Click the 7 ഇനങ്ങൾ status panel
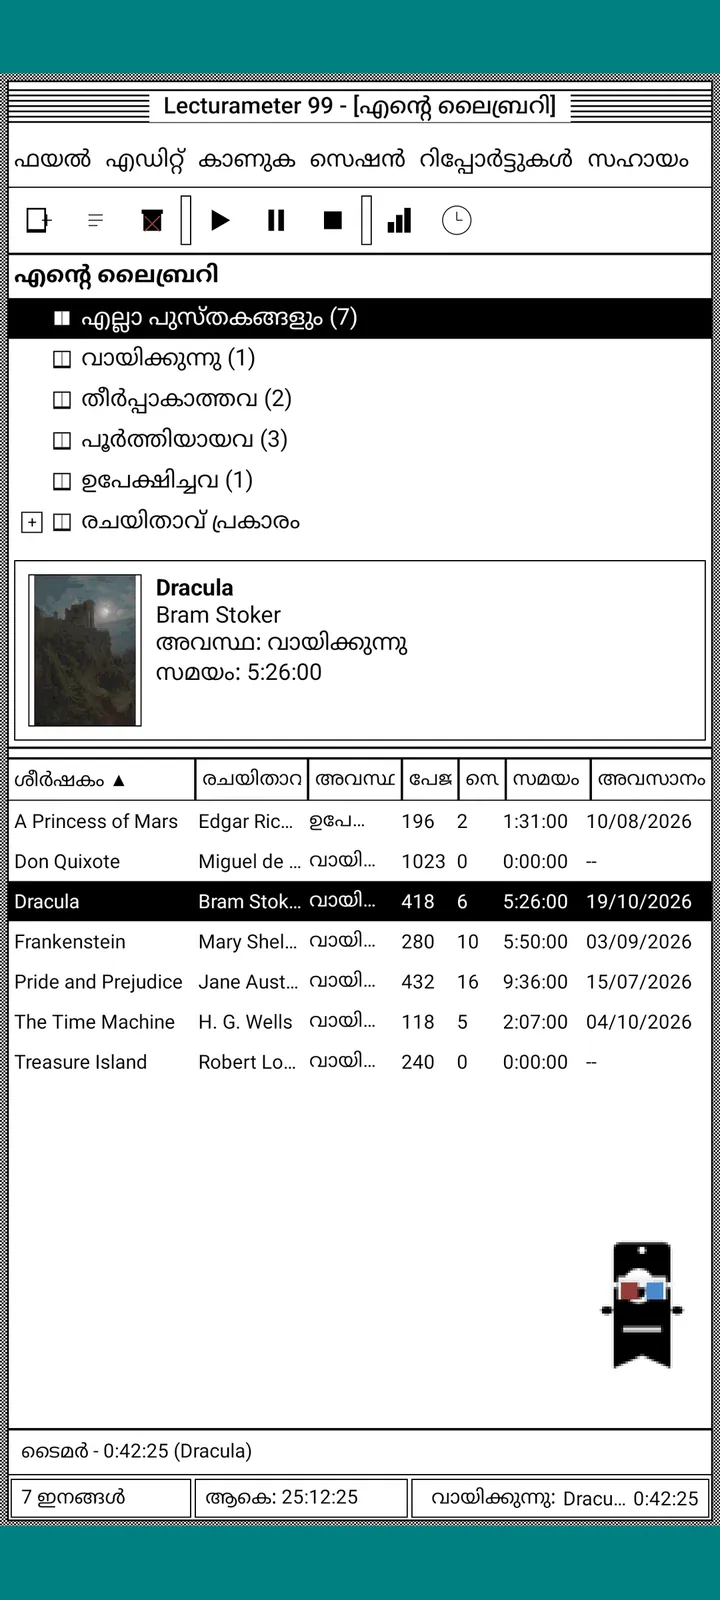 click(x=100, y=1498)
